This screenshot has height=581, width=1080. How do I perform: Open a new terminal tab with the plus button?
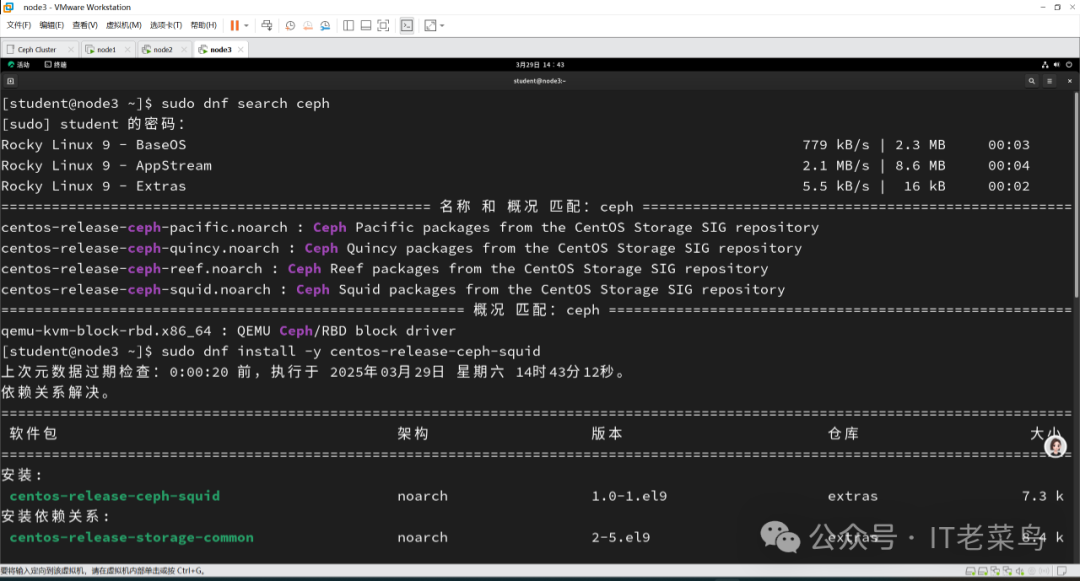click(10, 81)
